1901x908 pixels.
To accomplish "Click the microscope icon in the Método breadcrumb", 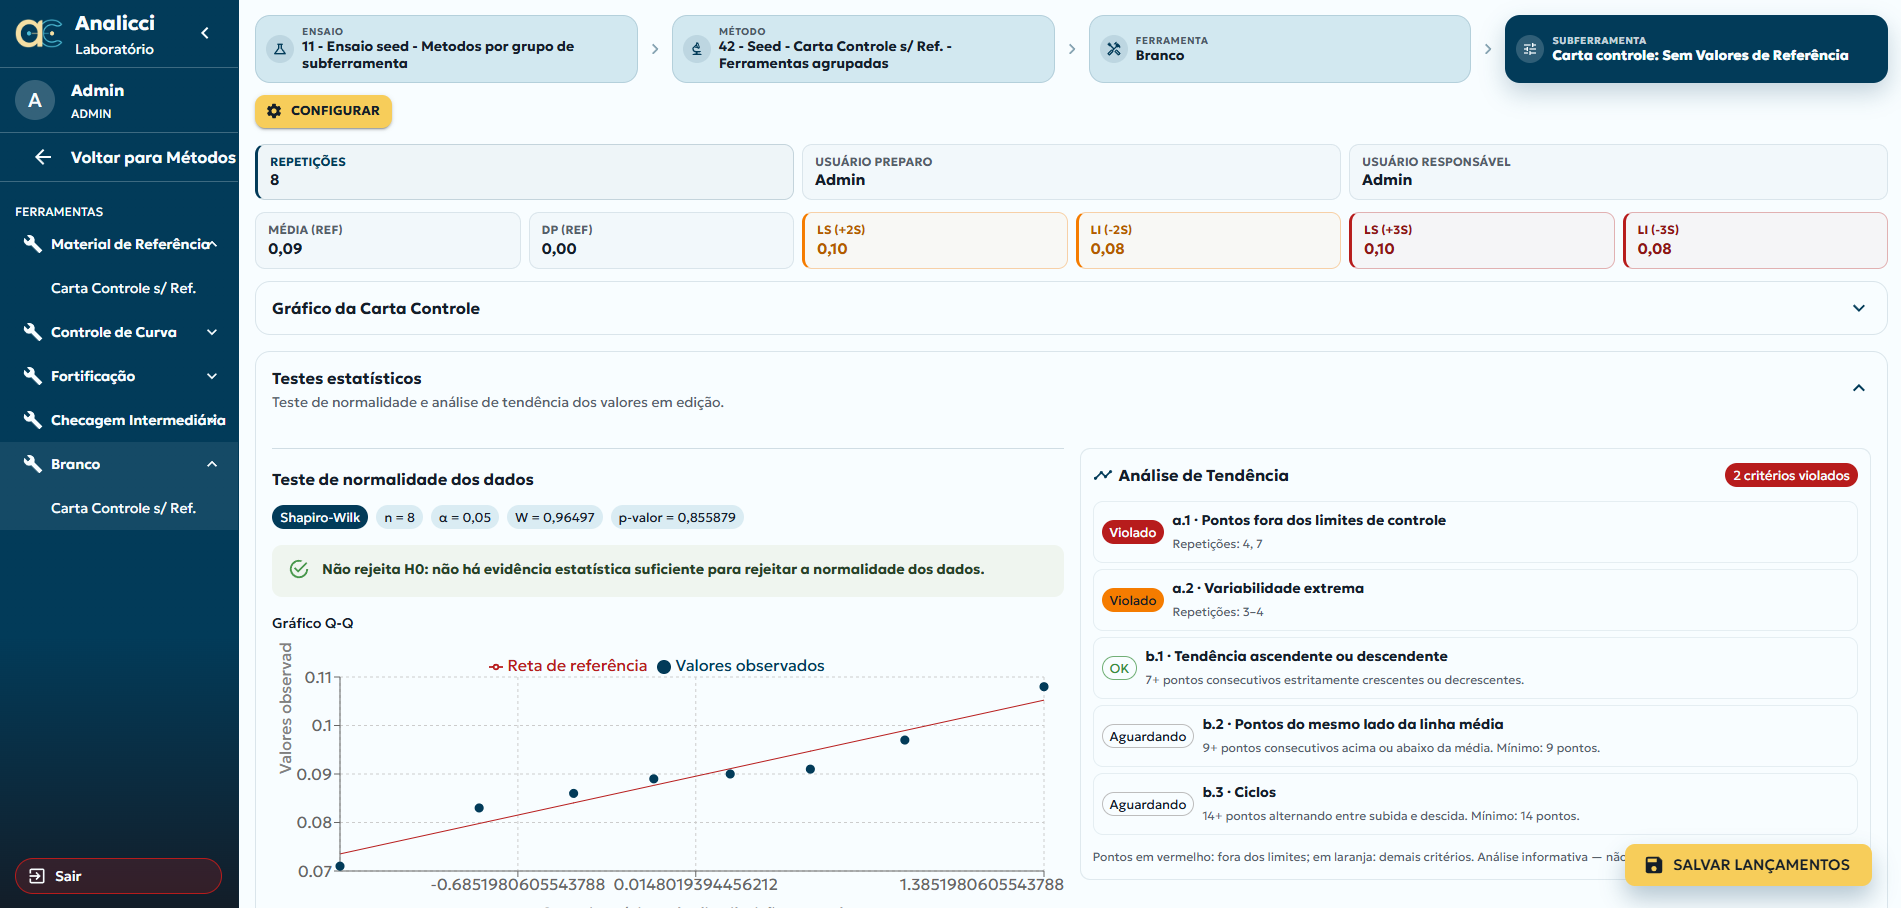I will pyautogui.click(x=697, y=48).
